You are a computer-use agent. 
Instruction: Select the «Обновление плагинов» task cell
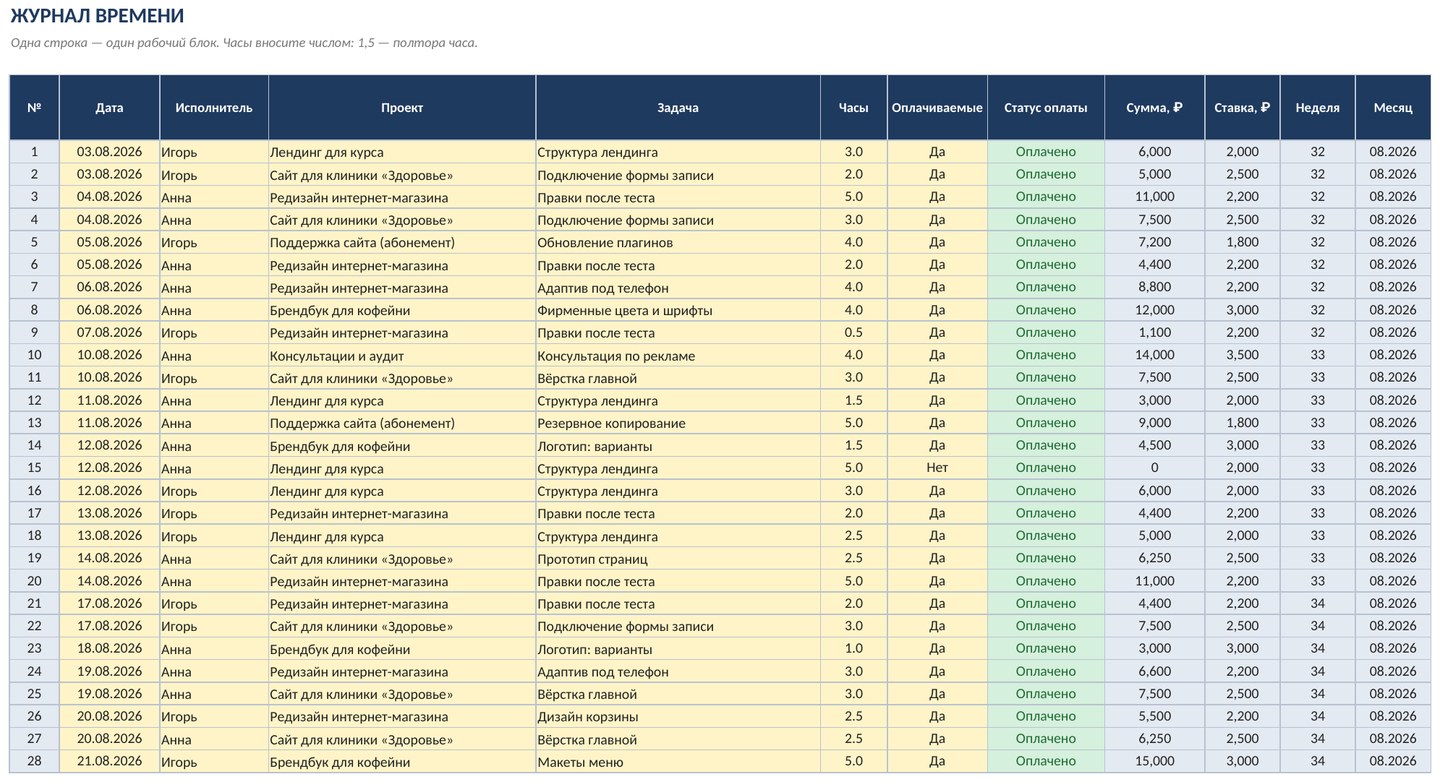tap(678, 242)
